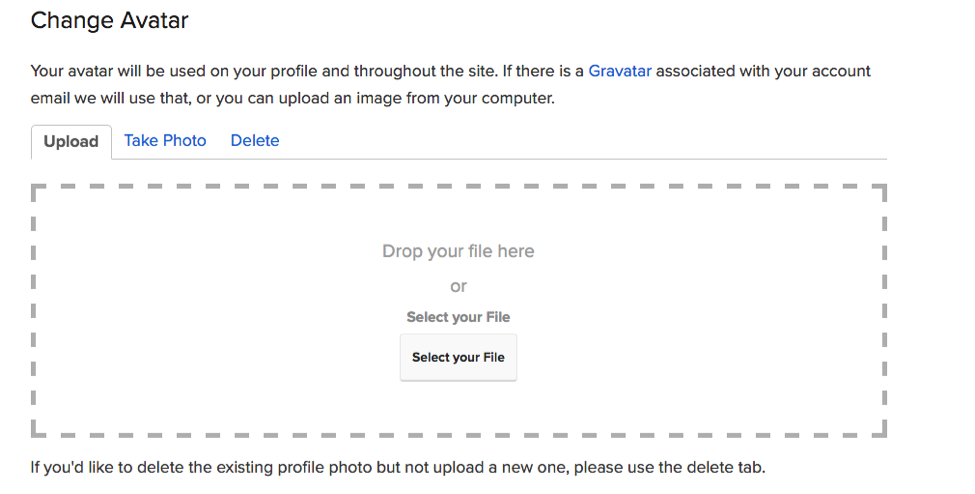Click the dashed left border of the drop zone
The image size is (975, 494).
pyautogui.click(x=34, y=310)
